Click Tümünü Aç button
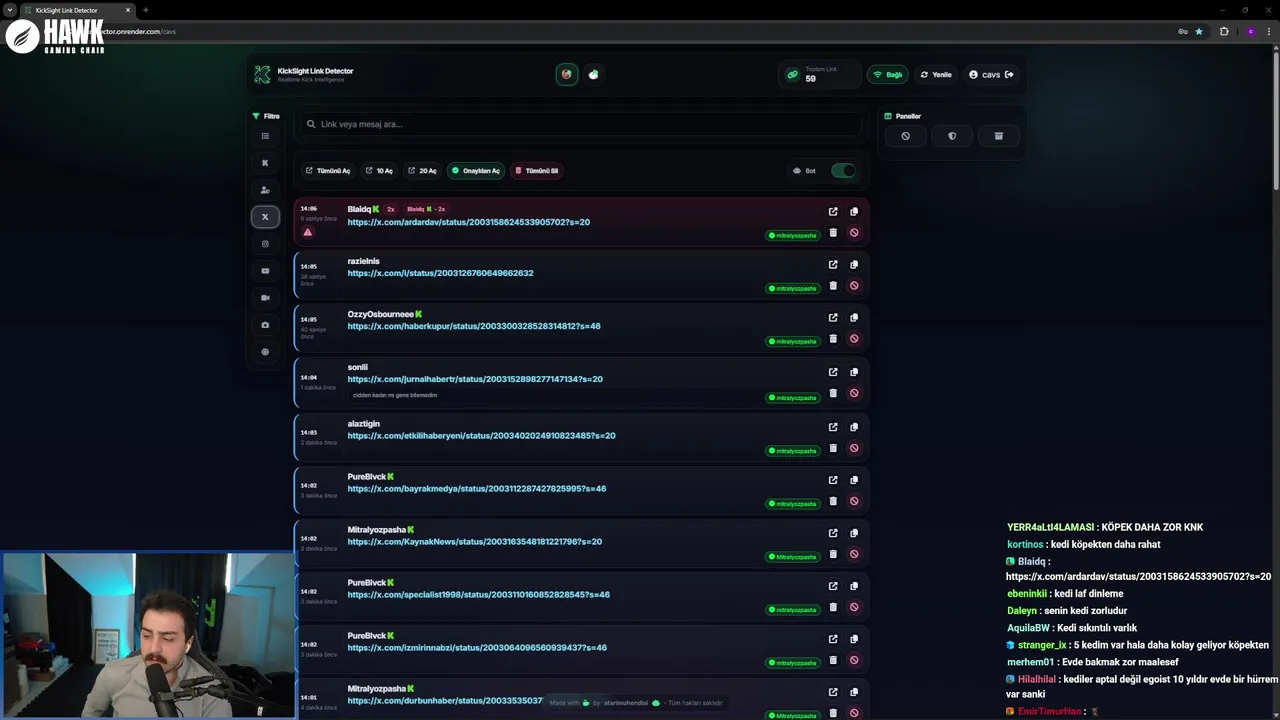Viewport: 1280px width, 720px height. pyautogui.click(x=328, y=171)
